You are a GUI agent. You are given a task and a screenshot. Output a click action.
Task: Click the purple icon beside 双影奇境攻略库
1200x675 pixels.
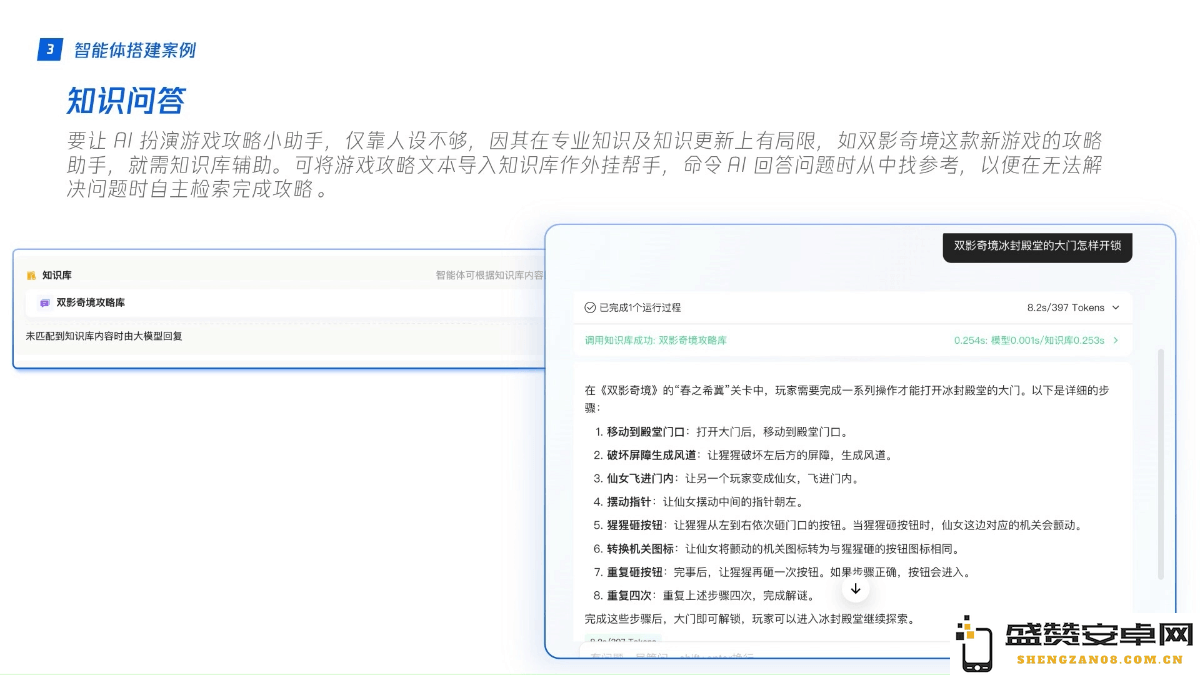[44, 302]
